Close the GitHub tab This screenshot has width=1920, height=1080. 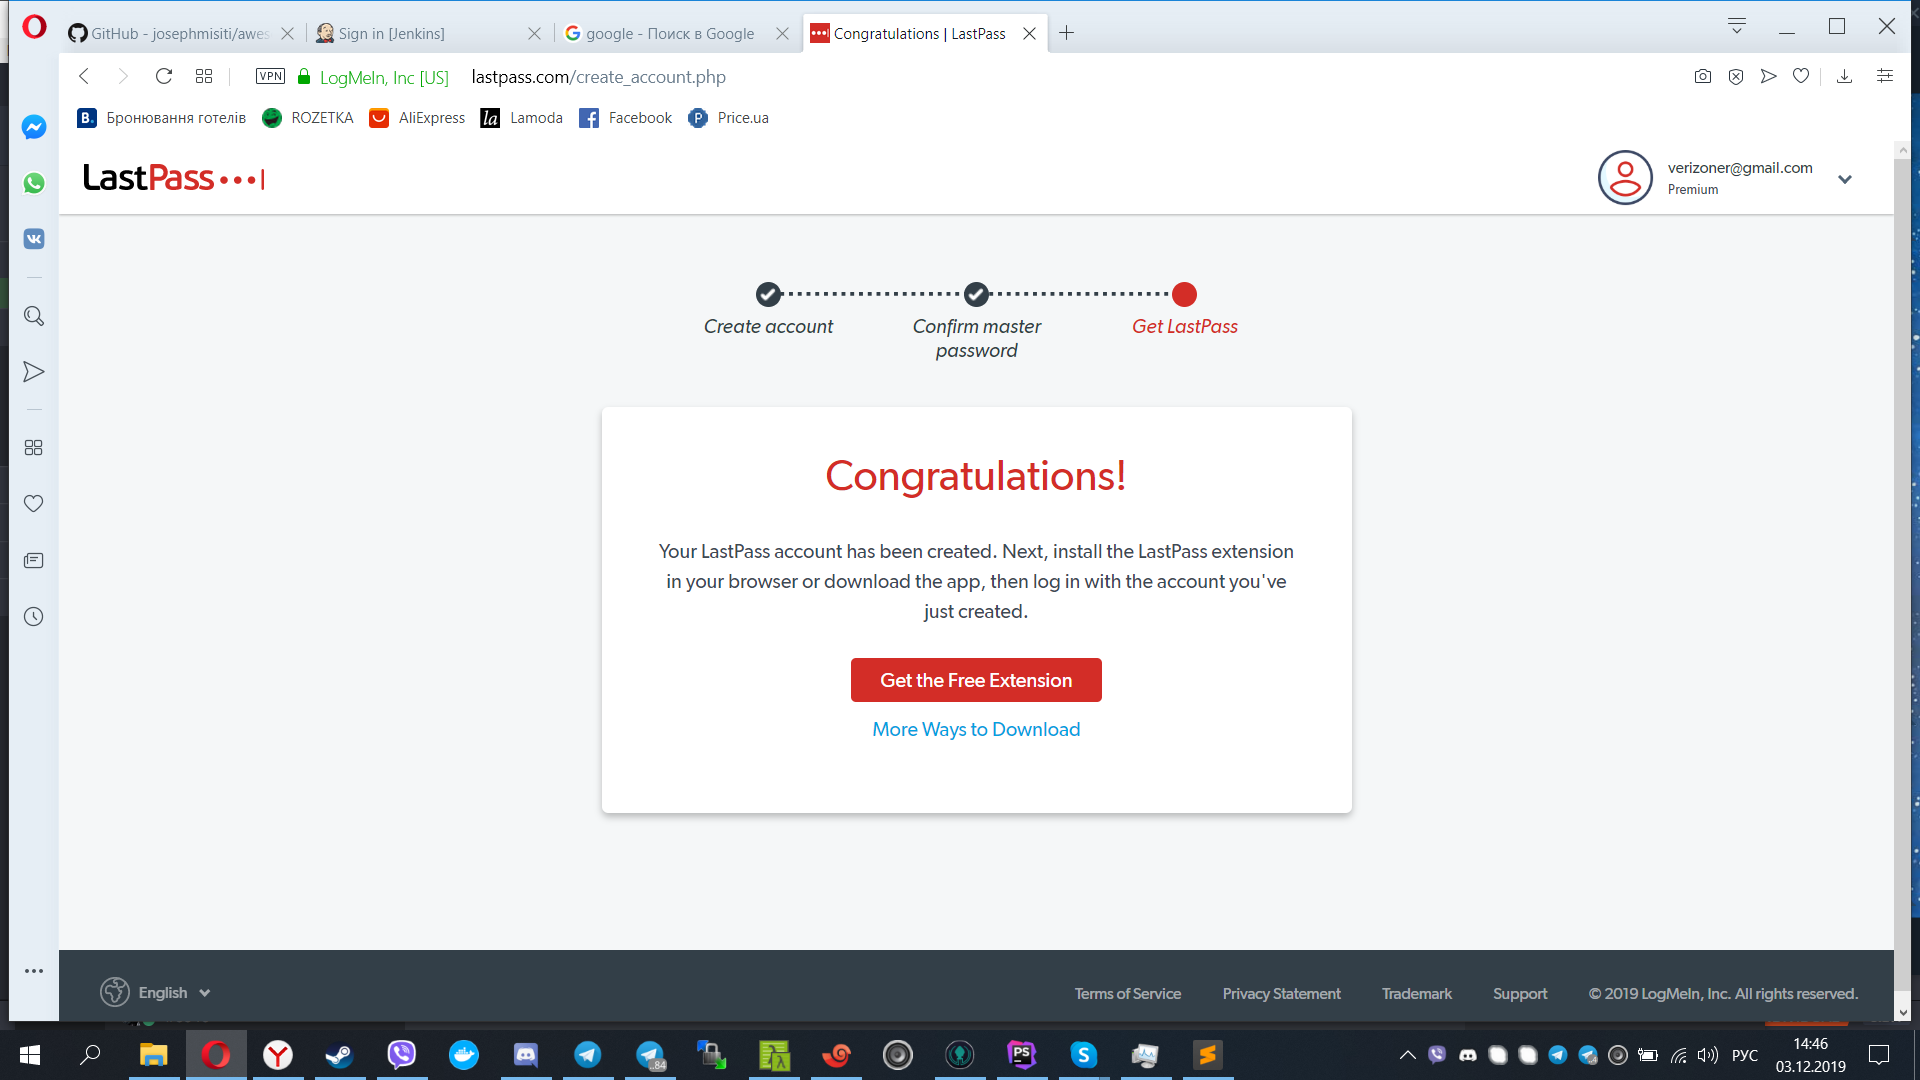click(287, 33)
